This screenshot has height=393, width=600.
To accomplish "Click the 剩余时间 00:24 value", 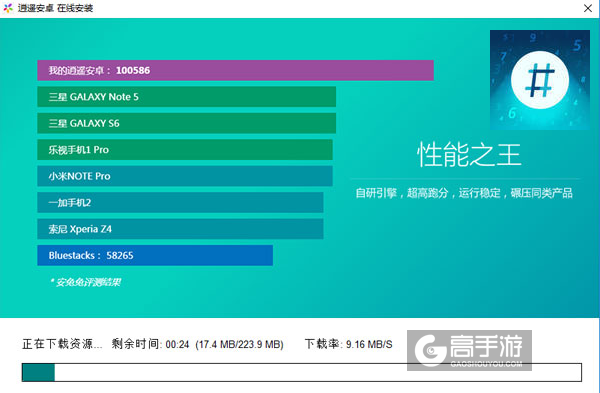I will click(150, 344).
